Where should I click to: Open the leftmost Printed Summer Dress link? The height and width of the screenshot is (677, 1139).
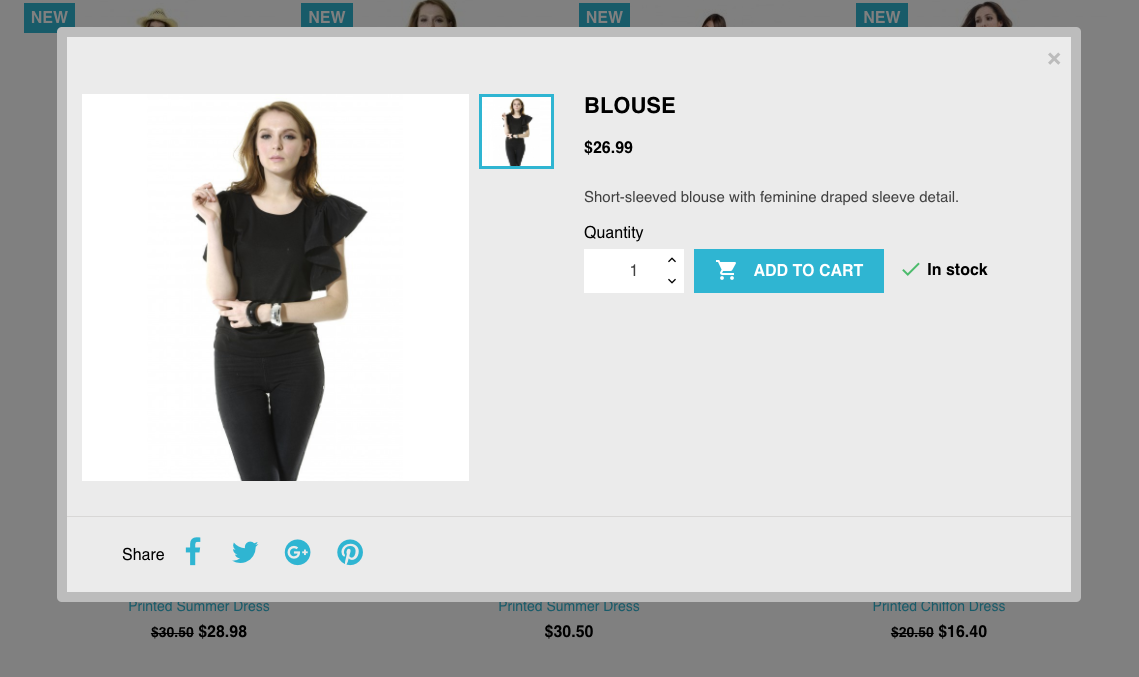click(x=199, y=607)
